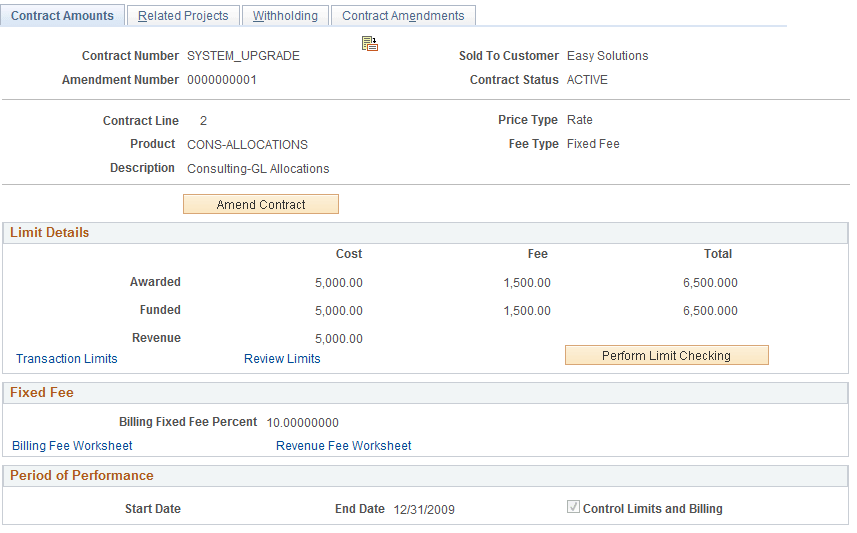Click the Revenue Cost amount 5,000.00
857x533 pixels.
[x=338, y=338]
